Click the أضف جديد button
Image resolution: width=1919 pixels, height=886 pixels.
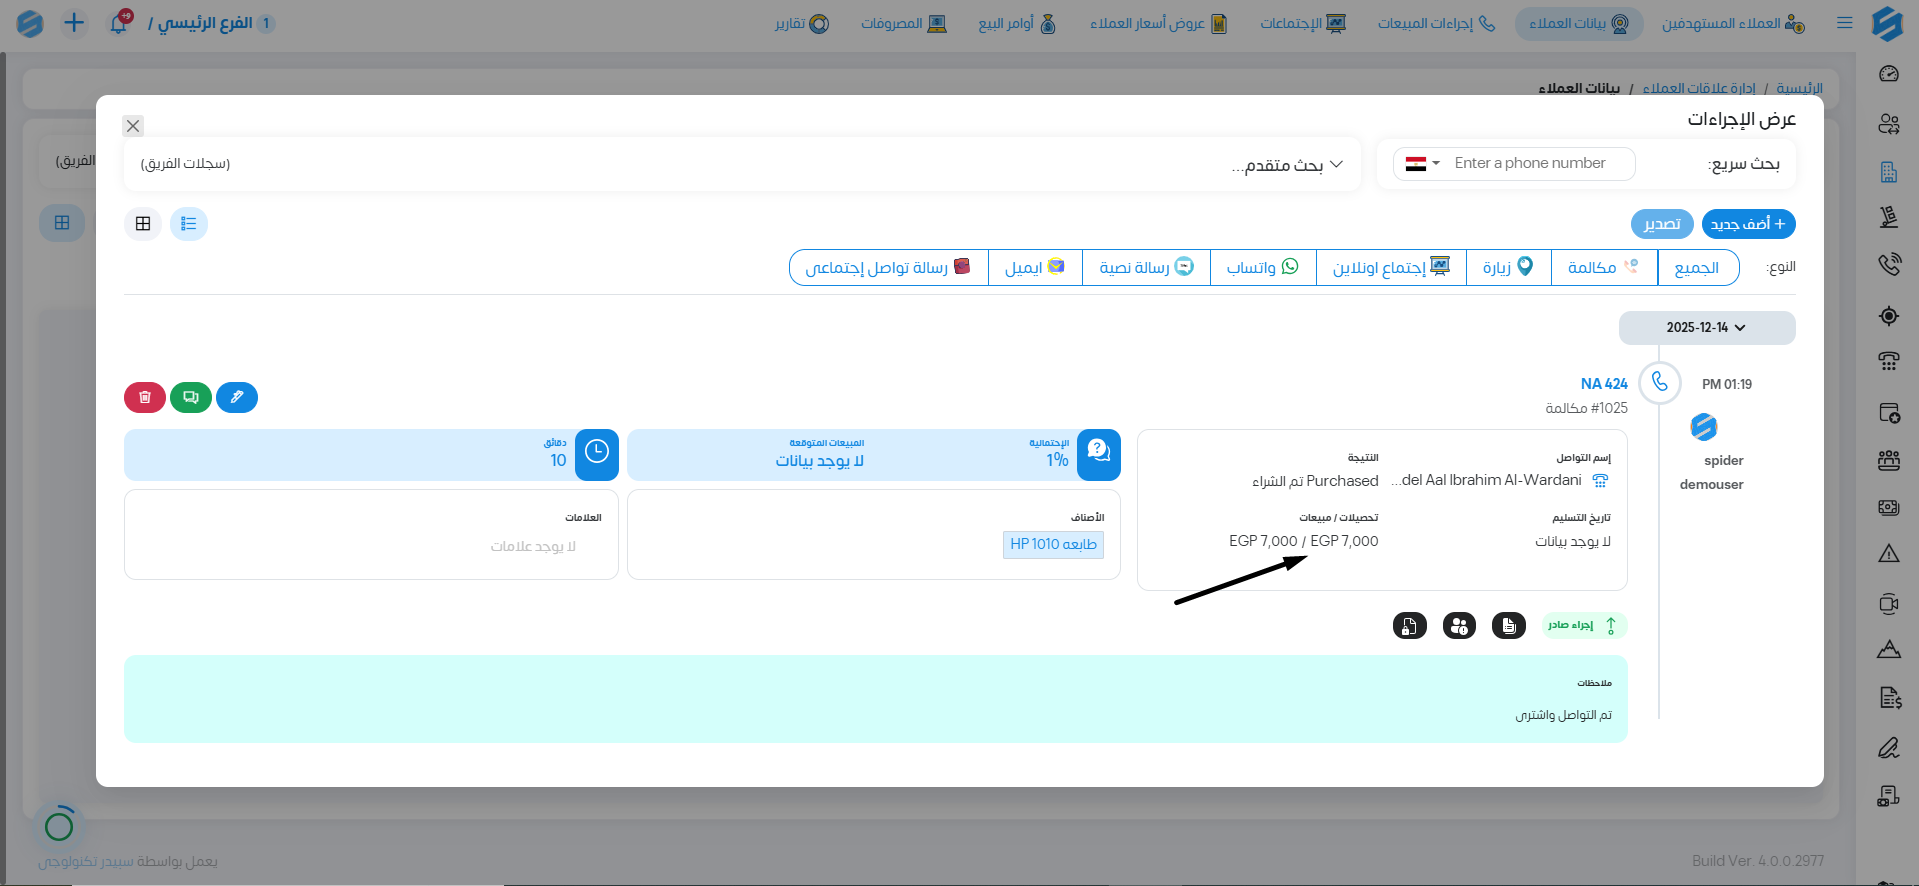1748,224
